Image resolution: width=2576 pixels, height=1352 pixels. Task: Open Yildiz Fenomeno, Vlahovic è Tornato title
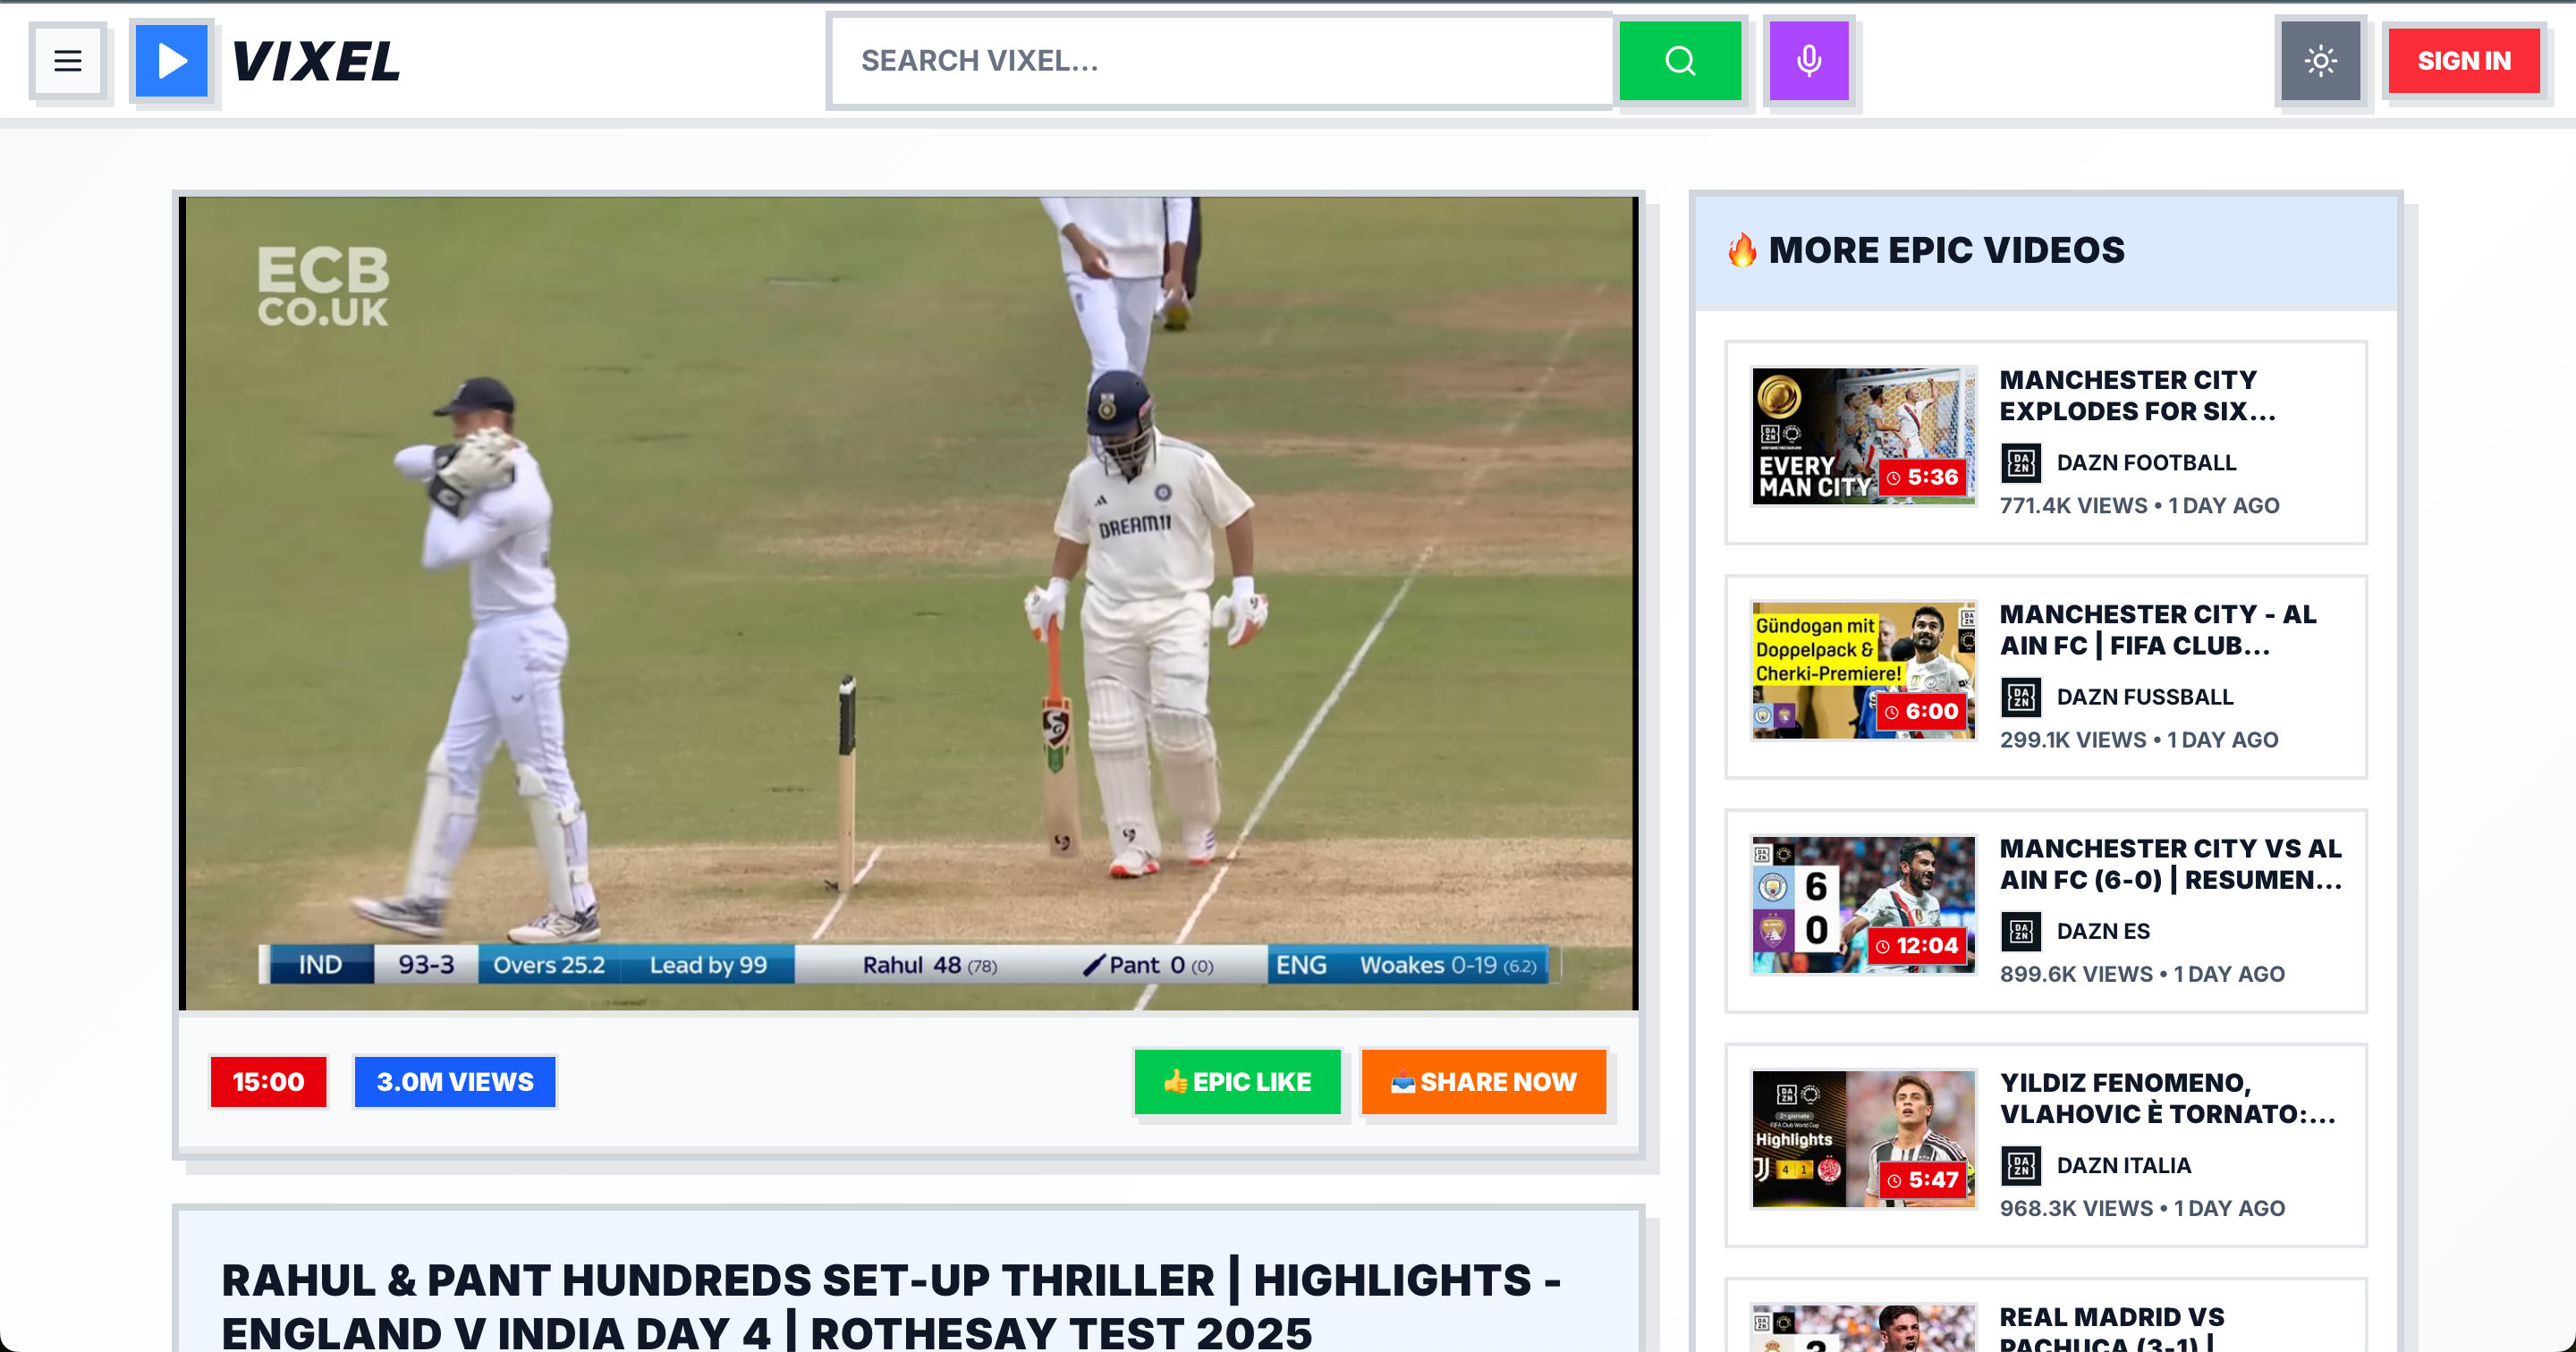click(x=2167, y=1098)
